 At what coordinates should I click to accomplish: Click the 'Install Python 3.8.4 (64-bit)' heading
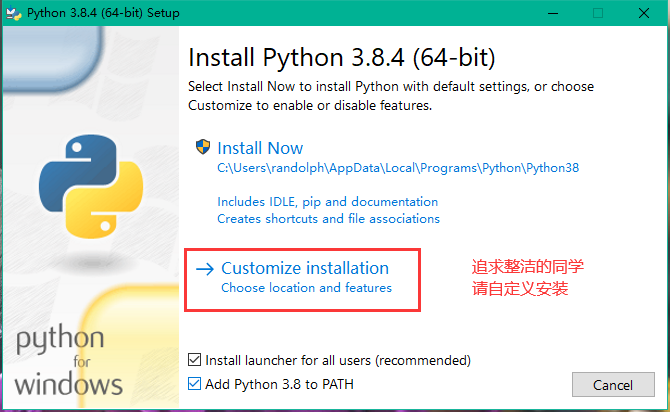[x=342, y=58]
